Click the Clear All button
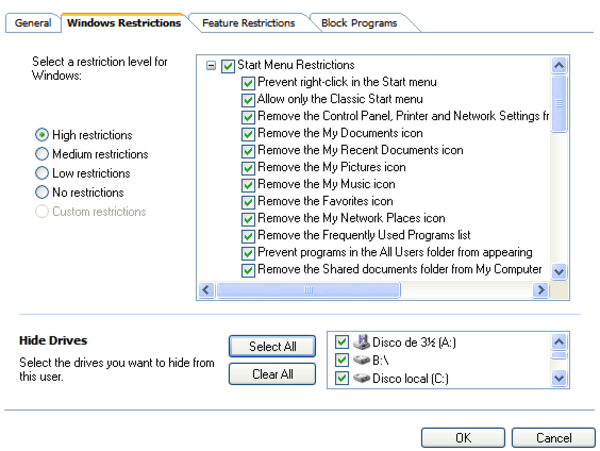 (x=272, y=374)
